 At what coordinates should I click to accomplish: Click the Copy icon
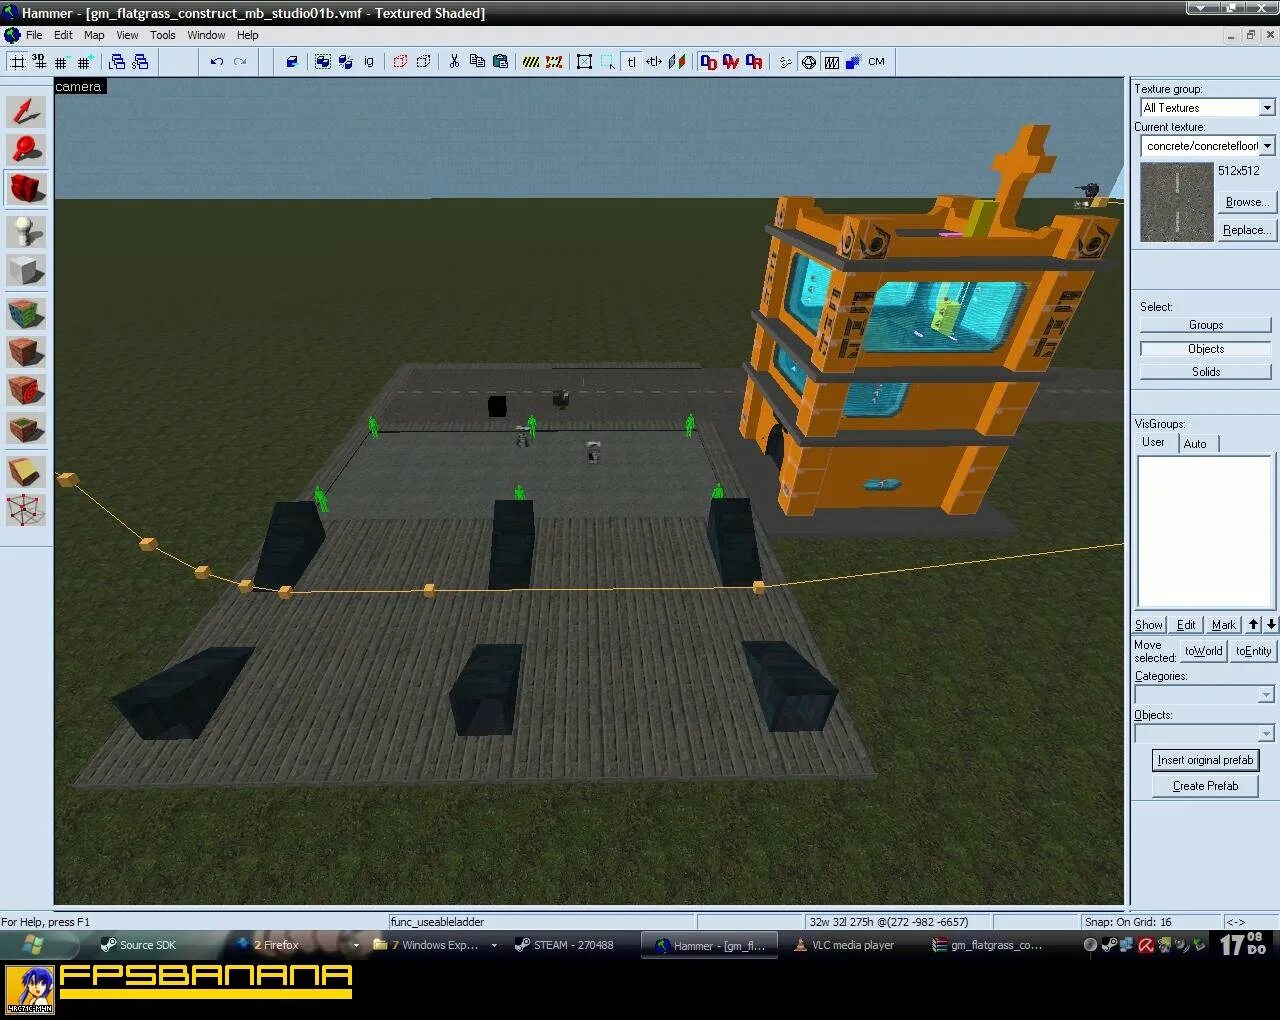(477, 62)
